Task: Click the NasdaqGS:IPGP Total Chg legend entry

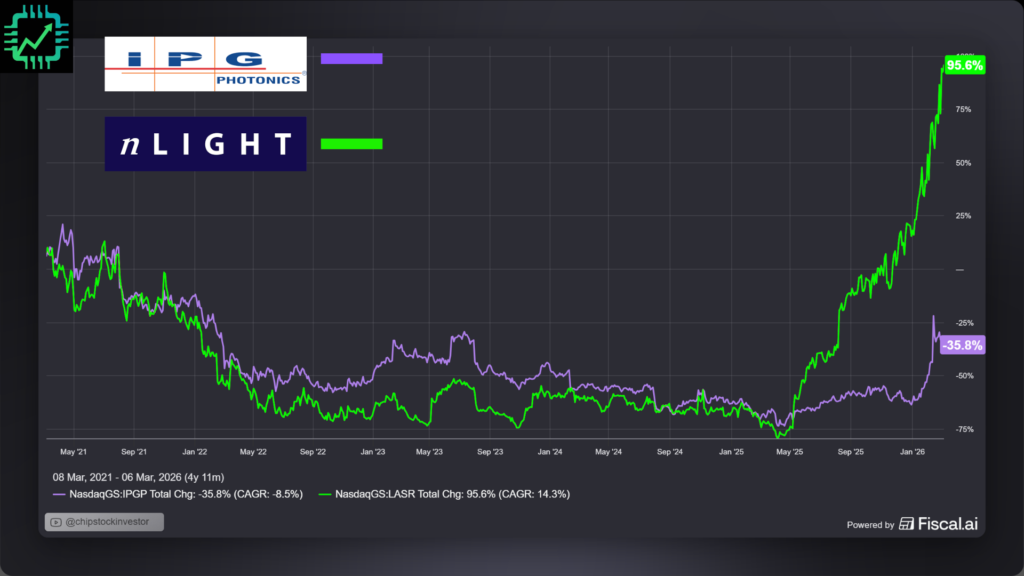Action: pos(178,494)
